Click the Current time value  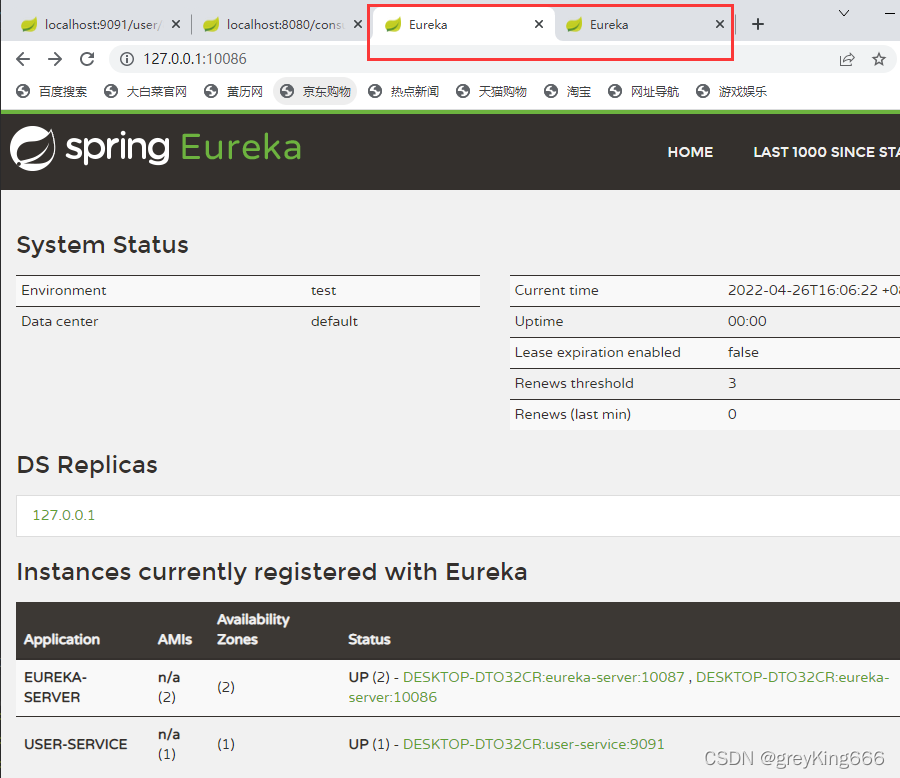(813, 291)
